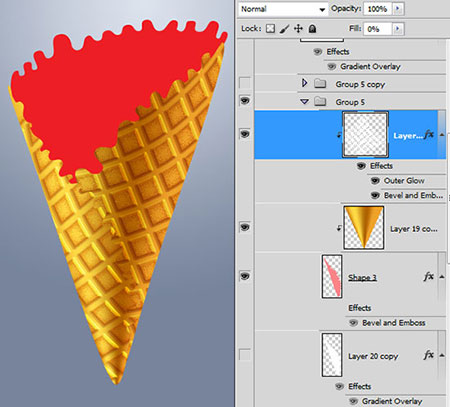Click the Layer 20 copy thumbnail
This screenshot has width=450, height=407.
pos(332,355)
